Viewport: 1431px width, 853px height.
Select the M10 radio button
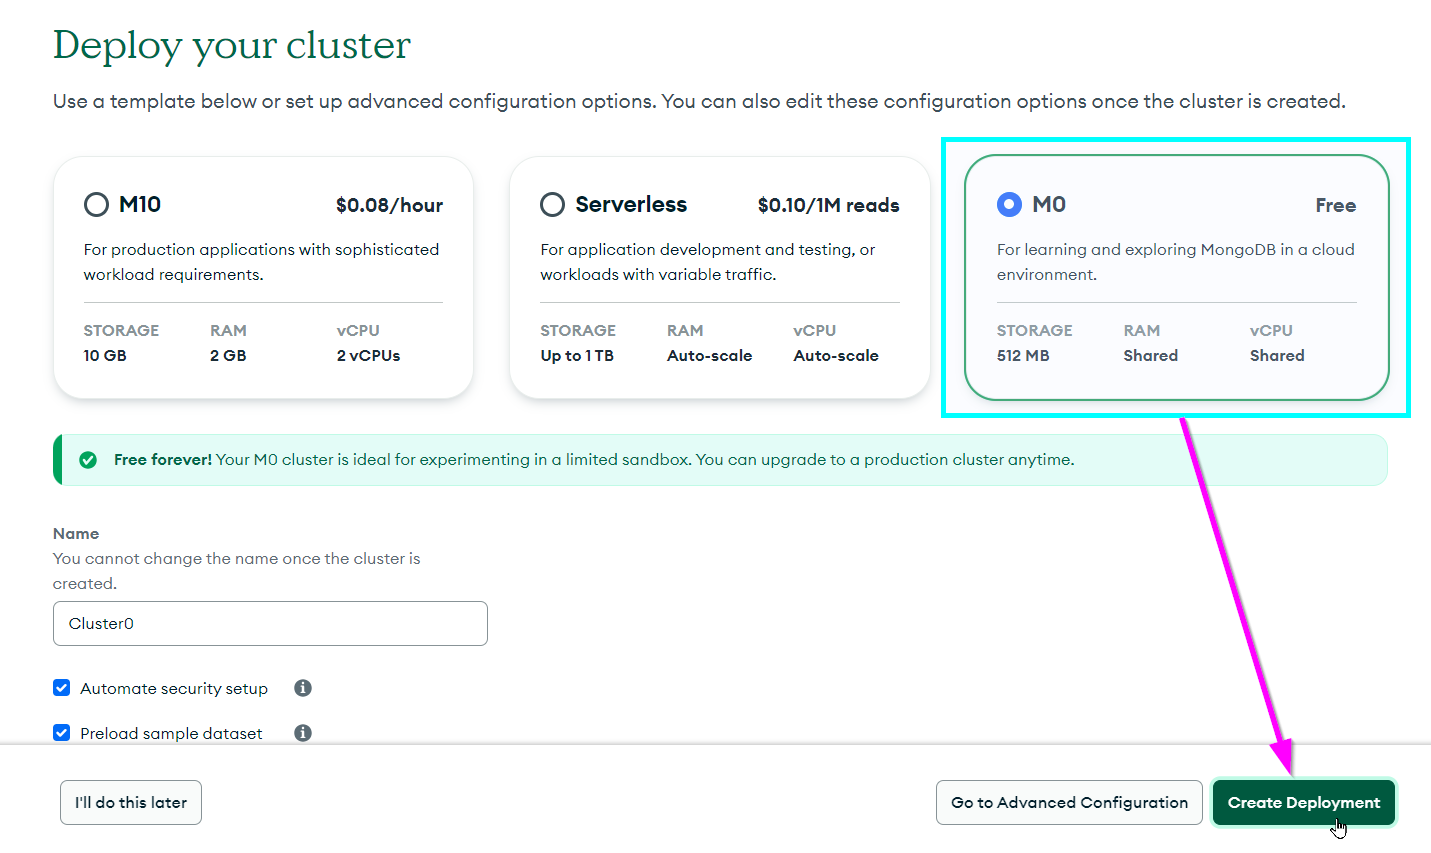point(96,205)
